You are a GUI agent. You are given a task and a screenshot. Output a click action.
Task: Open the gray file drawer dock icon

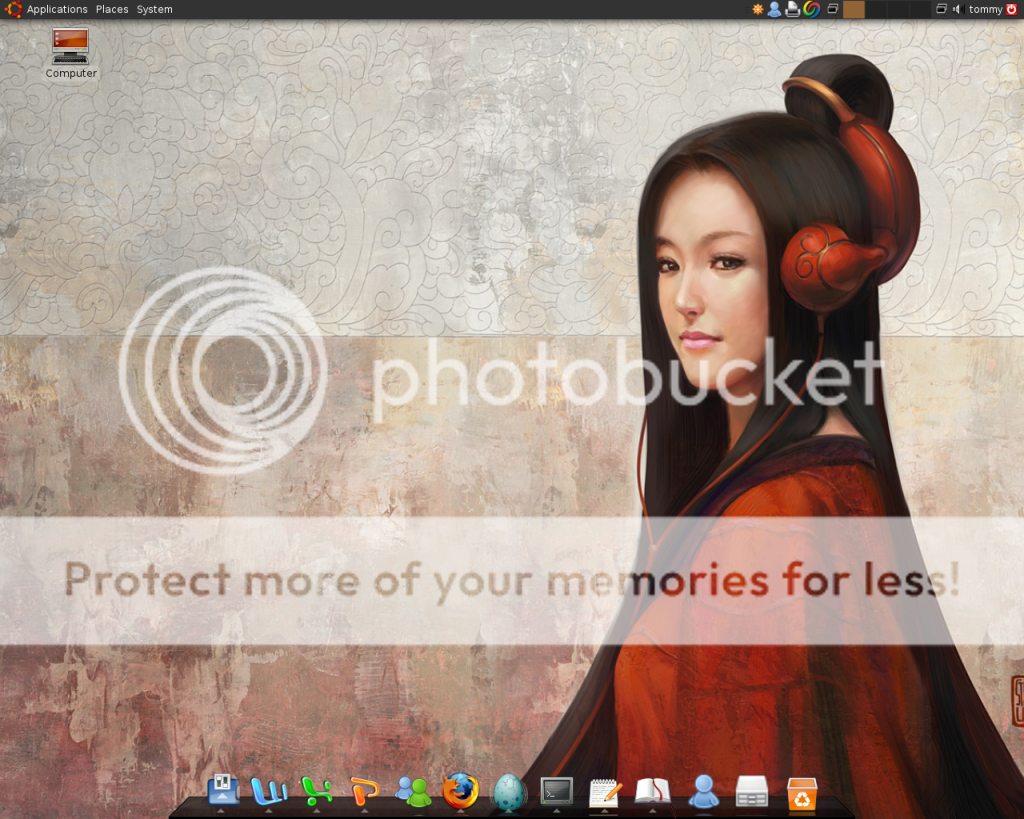(752, 791)
